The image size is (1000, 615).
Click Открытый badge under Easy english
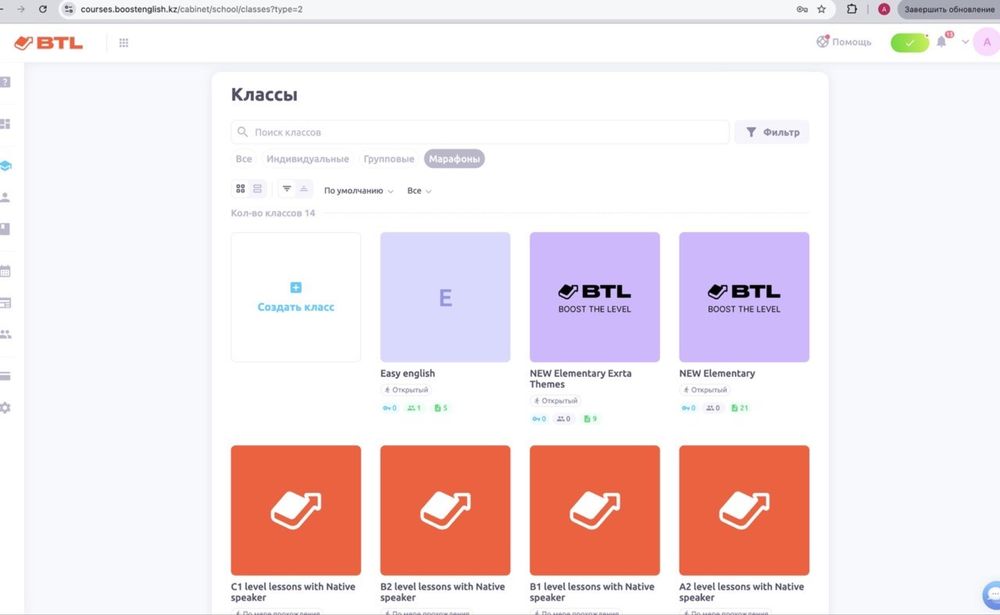[x=406, y=390]
